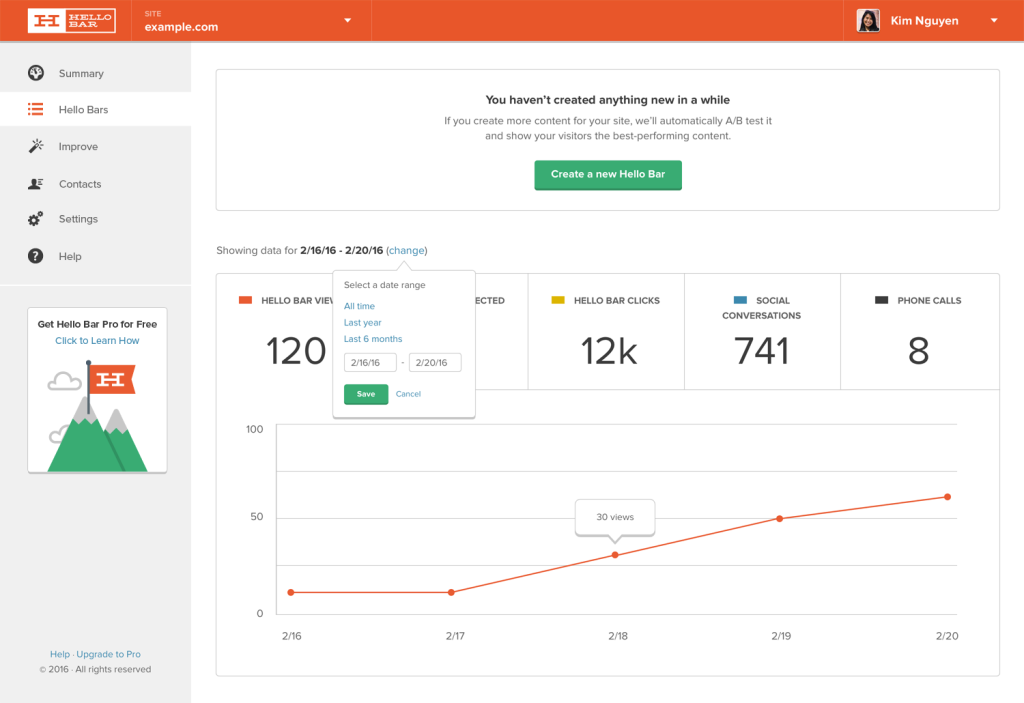Click the Contacts person icon
The width and height of the screenshot is (1024, 703).
click(36, 184)
